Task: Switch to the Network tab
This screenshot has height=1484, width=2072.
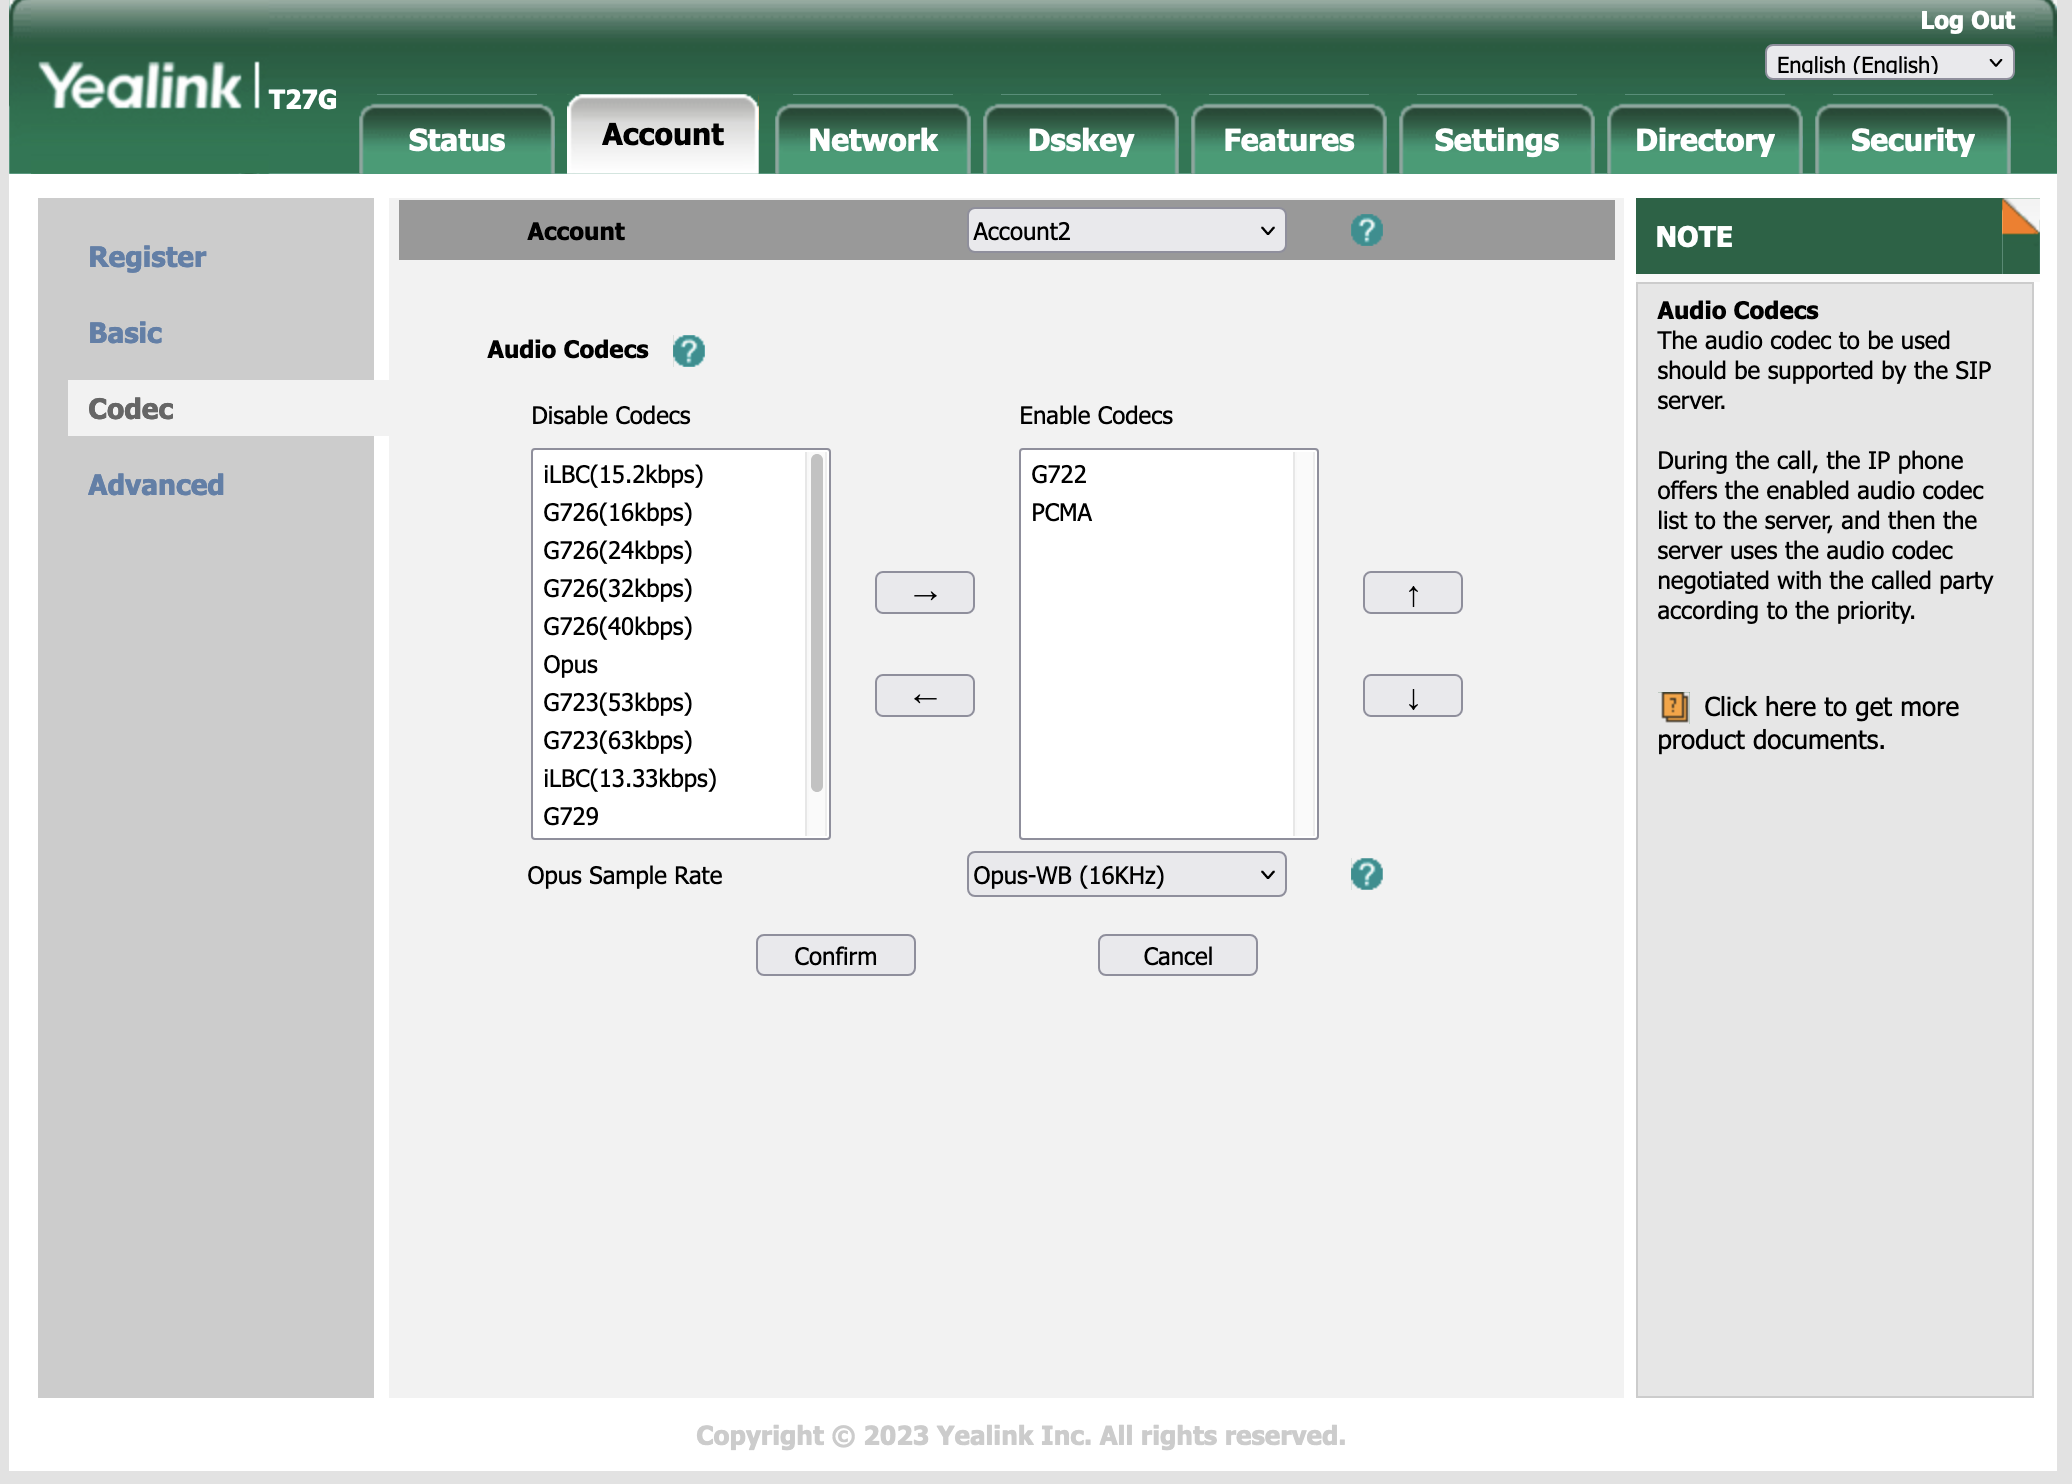Action: tap(872, 140)
